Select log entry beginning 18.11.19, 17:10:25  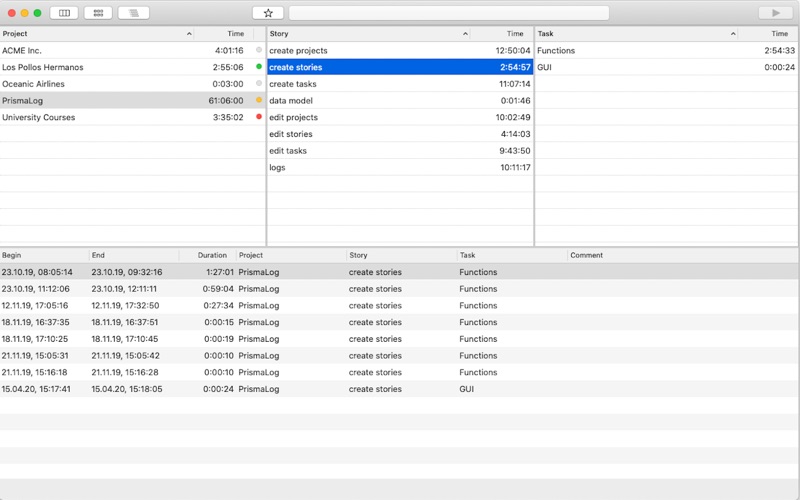400,339
